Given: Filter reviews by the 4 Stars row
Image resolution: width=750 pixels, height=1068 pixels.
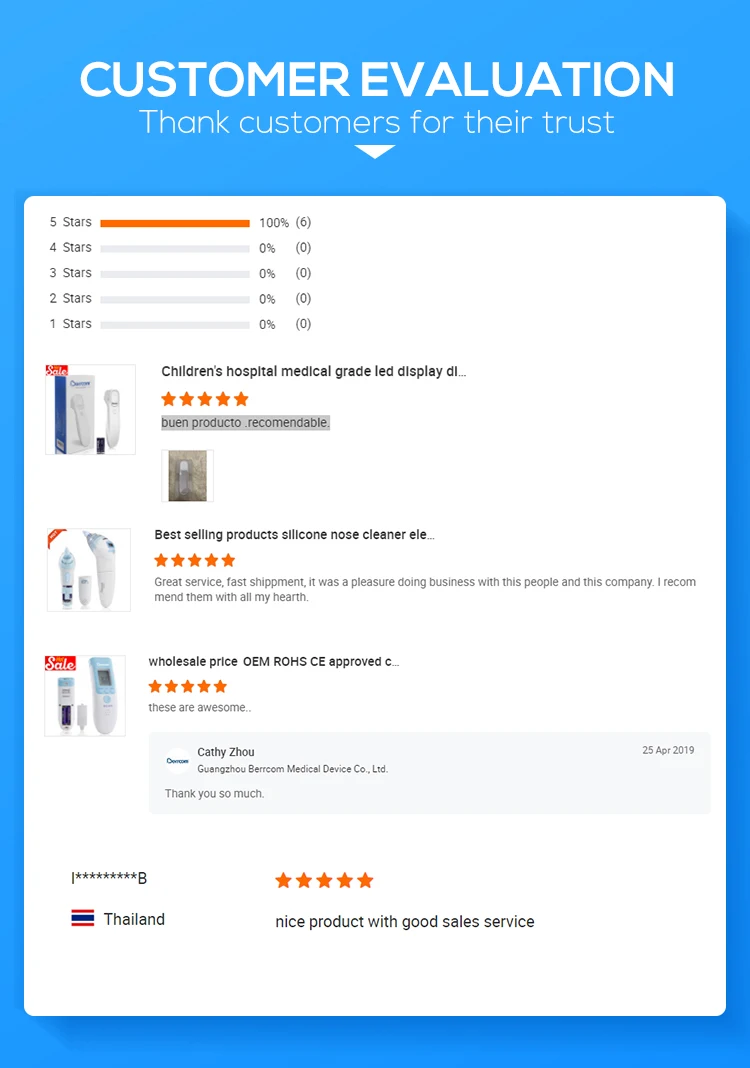Looking at the screenshot, I should pos(175,248).
